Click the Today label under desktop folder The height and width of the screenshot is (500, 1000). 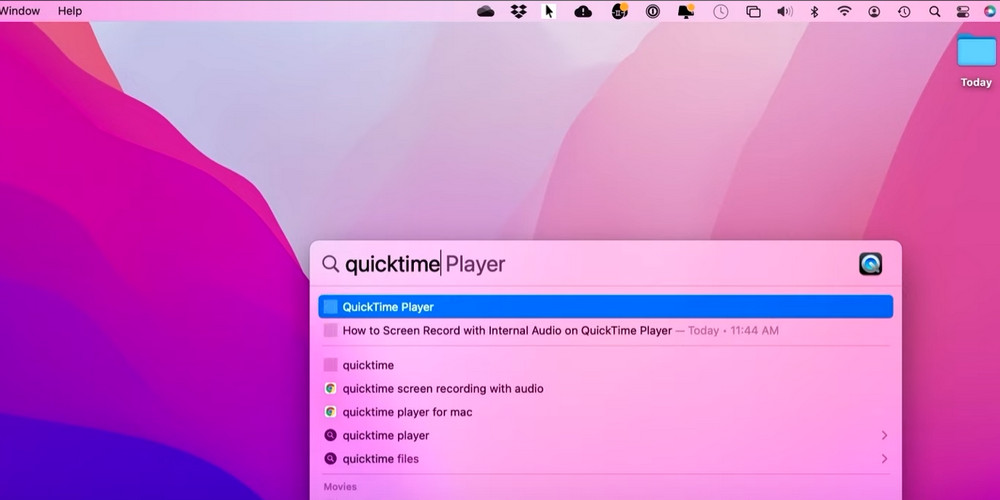pos(976,82)
